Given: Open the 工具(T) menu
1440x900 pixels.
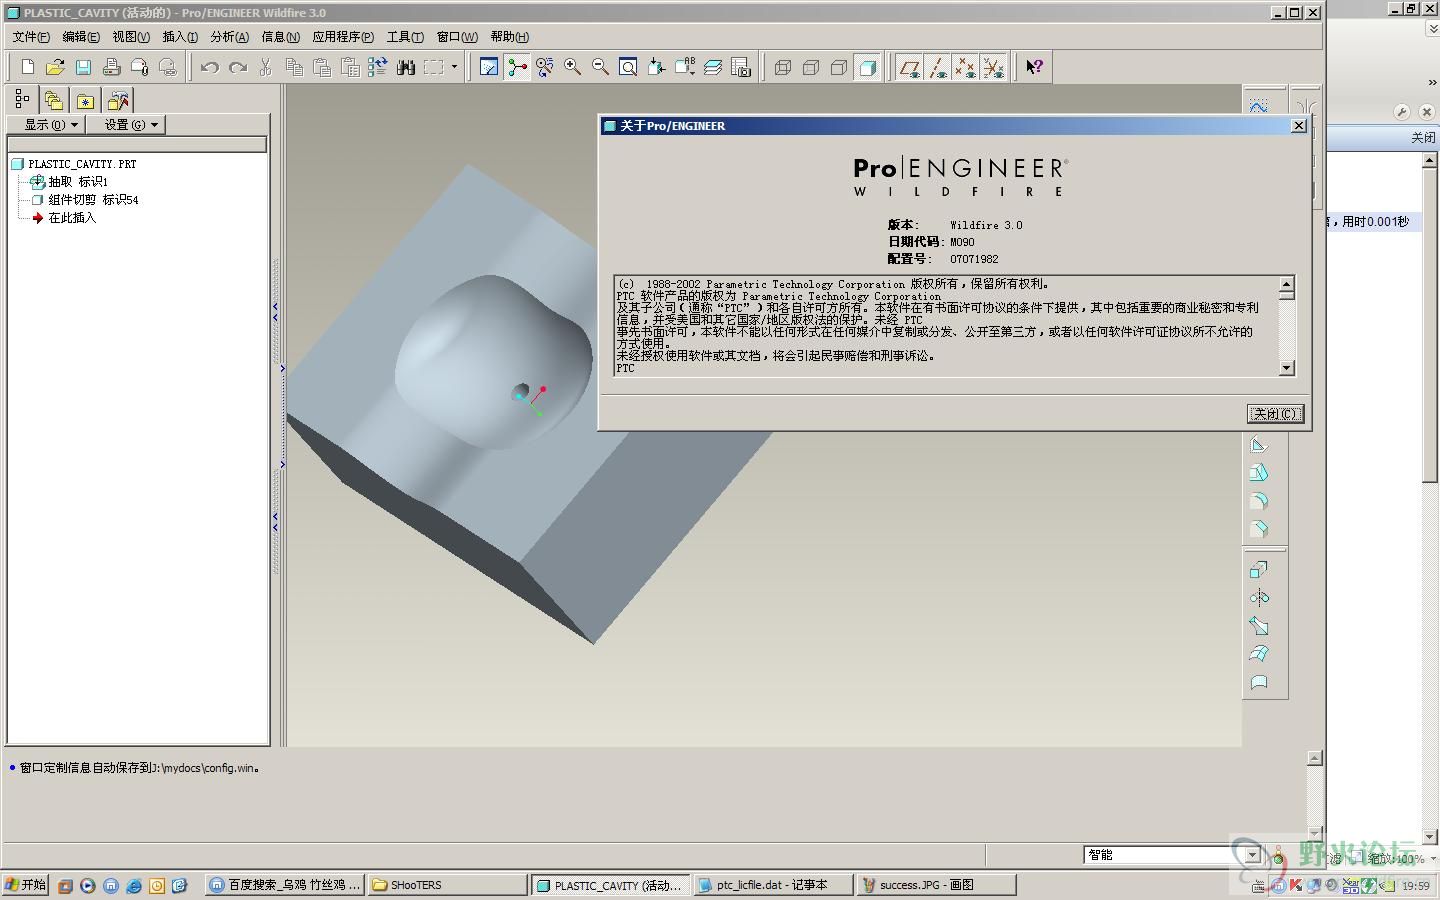Looking at the screenshot, I should pyautogui.click(x=405, y=37).
